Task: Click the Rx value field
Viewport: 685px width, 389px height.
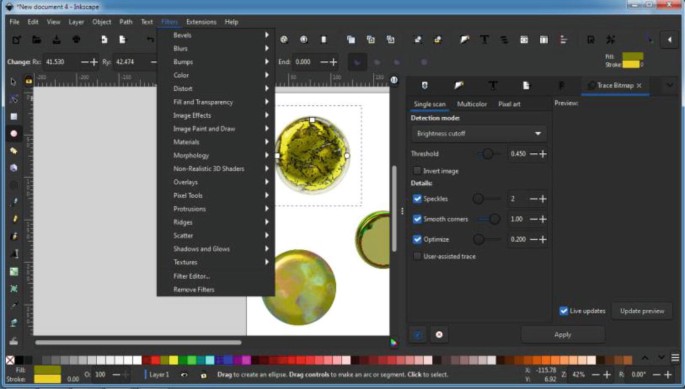Action: pos(61,62)
